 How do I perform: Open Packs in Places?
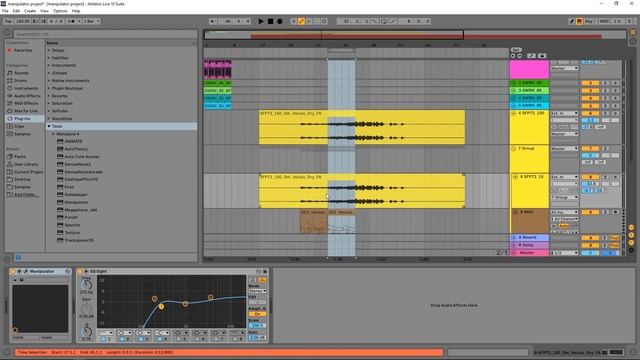[20, 157]
